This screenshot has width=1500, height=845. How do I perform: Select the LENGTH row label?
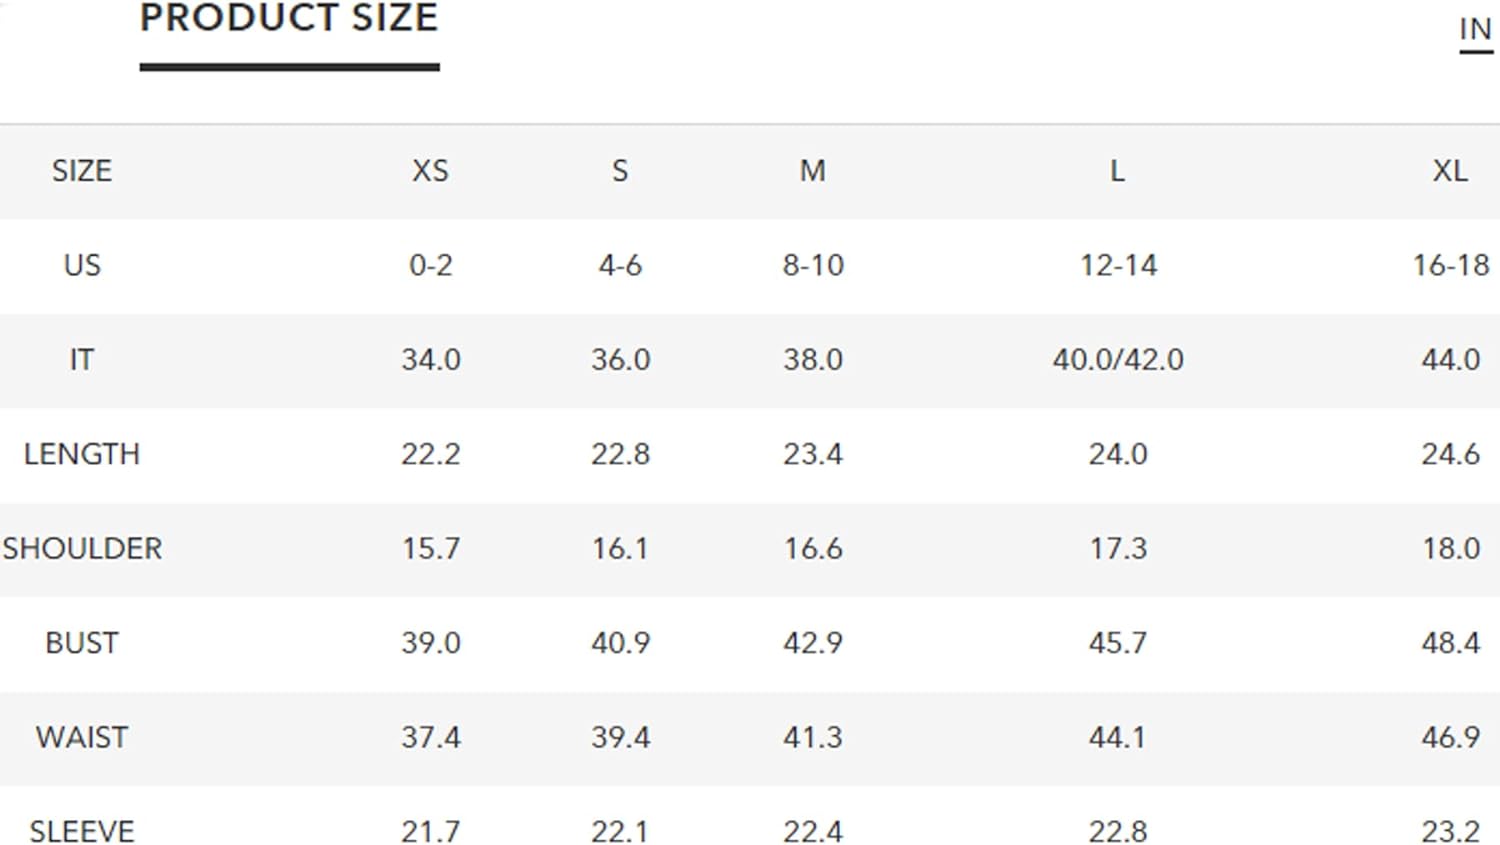82,454
